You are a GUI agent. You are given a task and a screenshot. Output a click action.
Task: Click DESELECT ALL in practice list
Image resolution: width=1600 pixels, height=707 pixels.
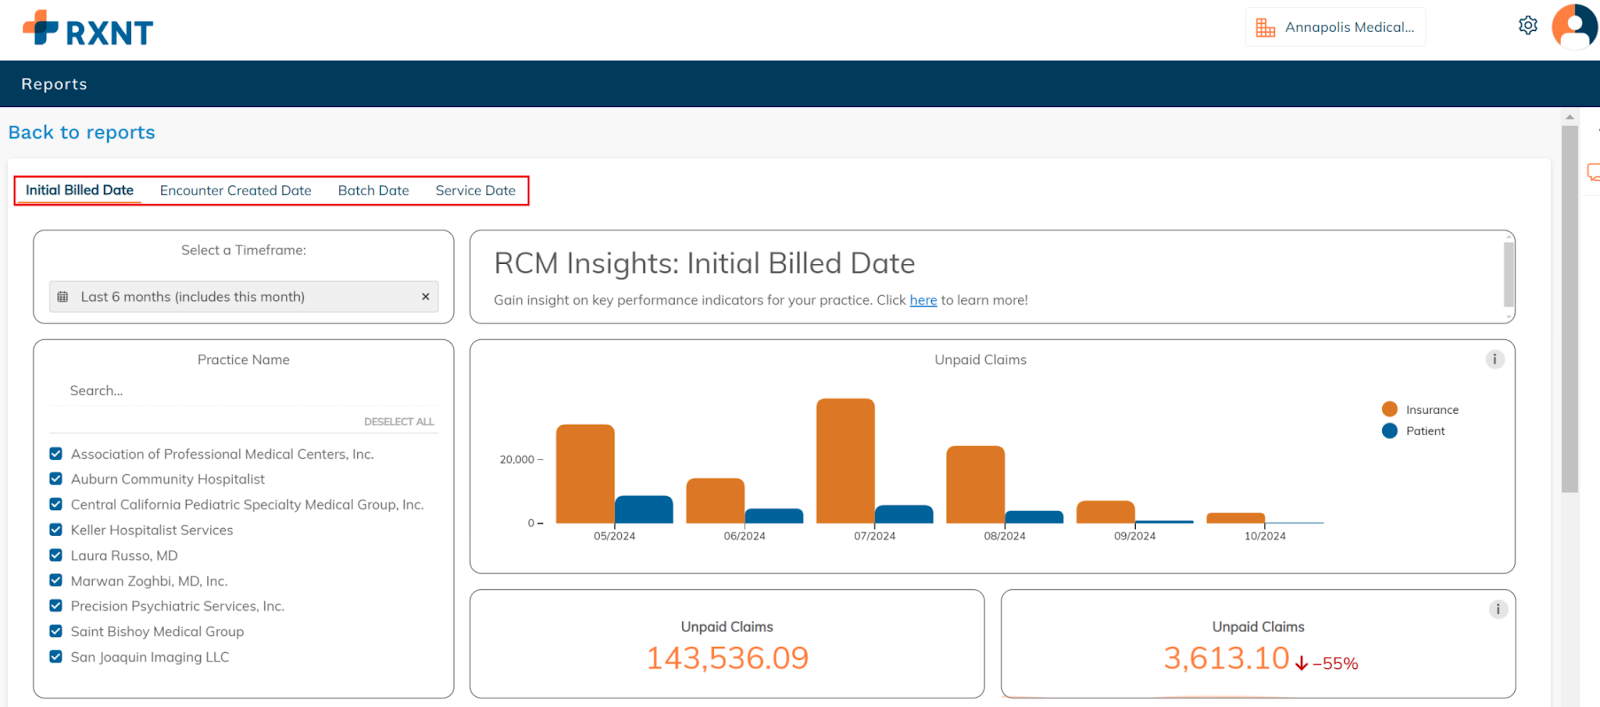(398, 422)
